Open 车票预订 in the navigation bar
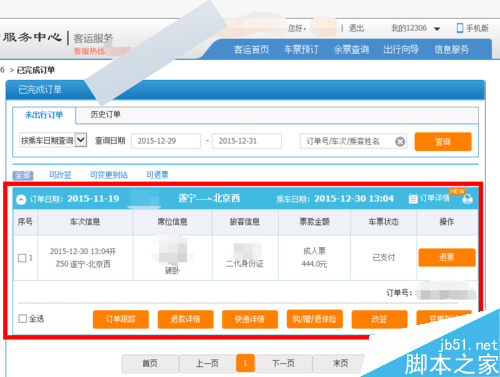500x377 pixels. point(301,50)
